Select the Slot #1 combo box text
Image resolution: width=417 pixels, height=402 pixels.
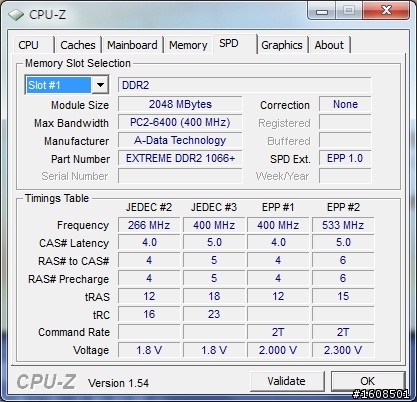[x=58, y=85]
